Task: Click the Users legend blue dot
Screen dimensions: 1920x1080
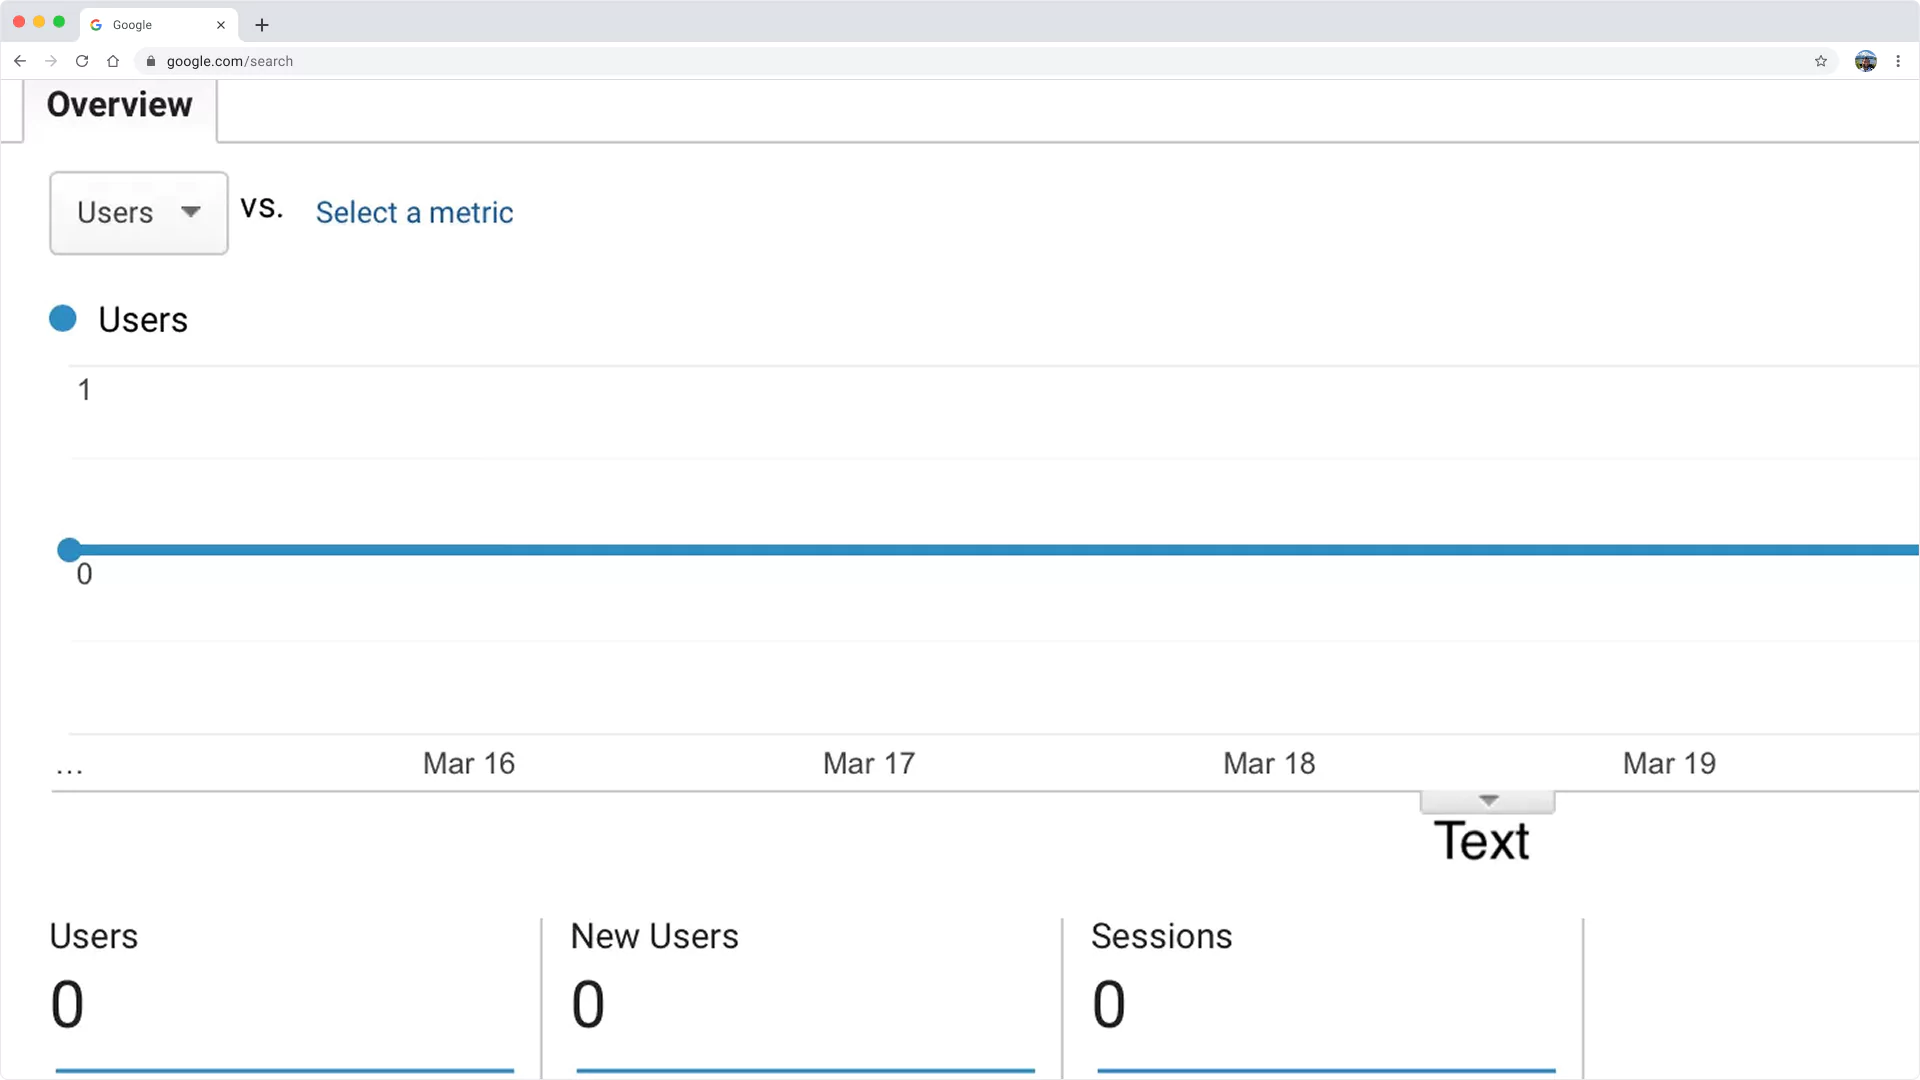Action: pyautogui.click(x=63, y=319)
